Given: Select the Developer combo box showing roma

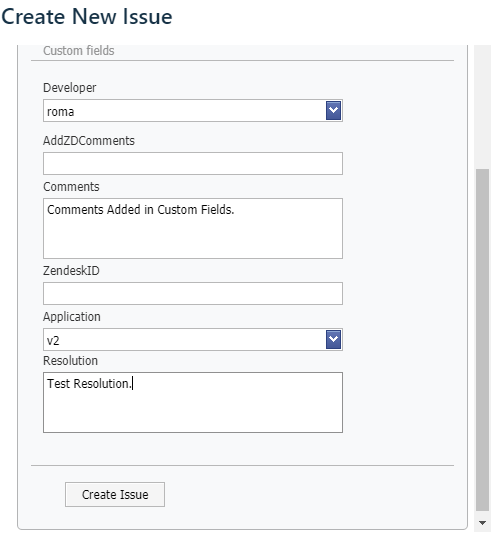Looking at the screenshot, I should click(193, 110).
